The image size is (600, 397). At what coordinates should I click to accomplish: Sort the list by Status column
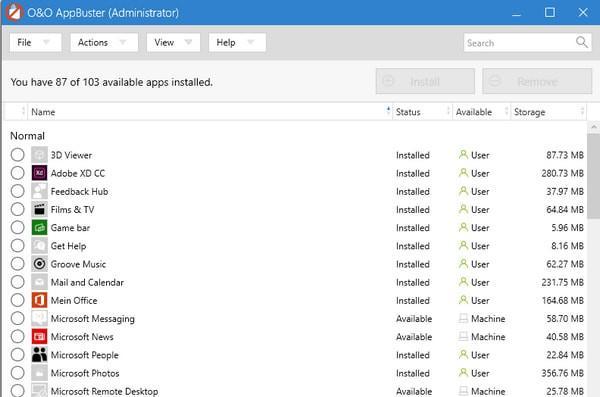tap(422, 112)
